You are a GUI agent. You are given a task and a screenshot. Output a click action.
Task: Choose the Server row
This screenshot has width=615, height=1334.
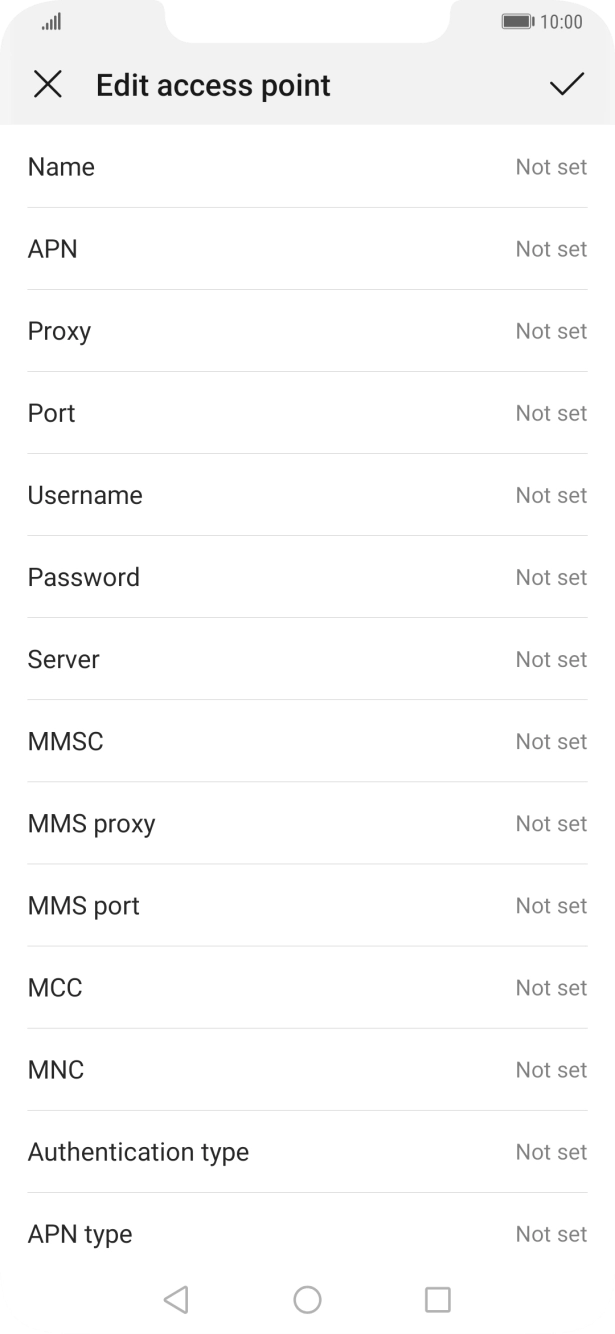[307, 659]
